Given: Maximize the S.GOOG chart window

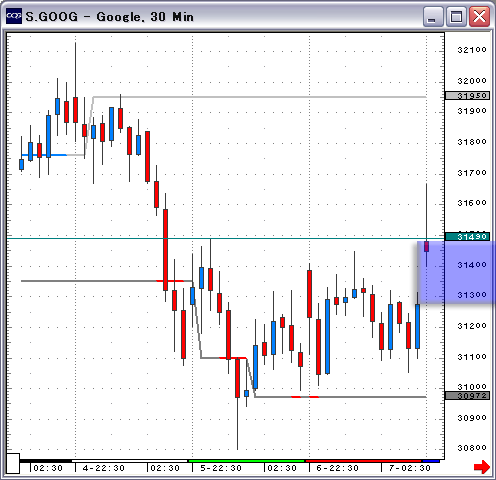Looking at the screenshot, I should 456,16.
